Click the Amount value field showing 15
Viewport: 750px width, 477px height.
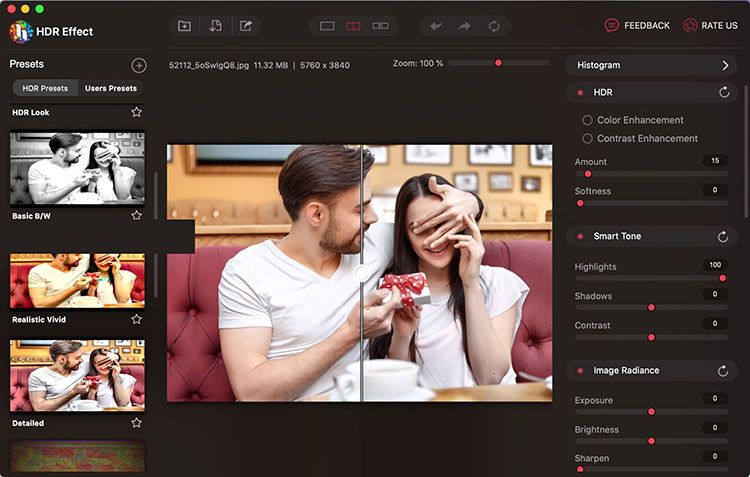click(x=715, y=161)
